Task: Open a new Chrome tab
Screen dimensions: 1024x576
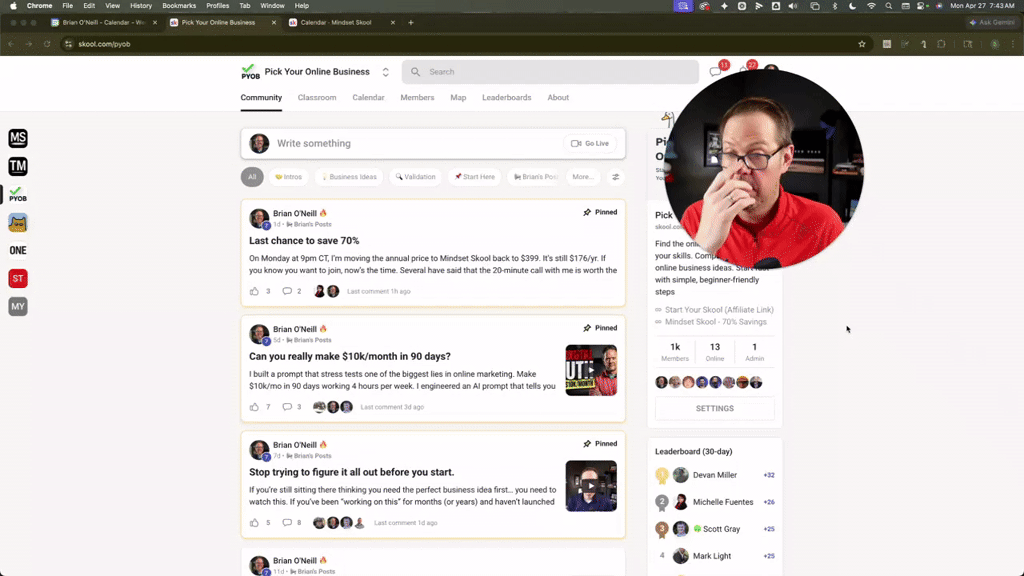Action: point(411,22)
